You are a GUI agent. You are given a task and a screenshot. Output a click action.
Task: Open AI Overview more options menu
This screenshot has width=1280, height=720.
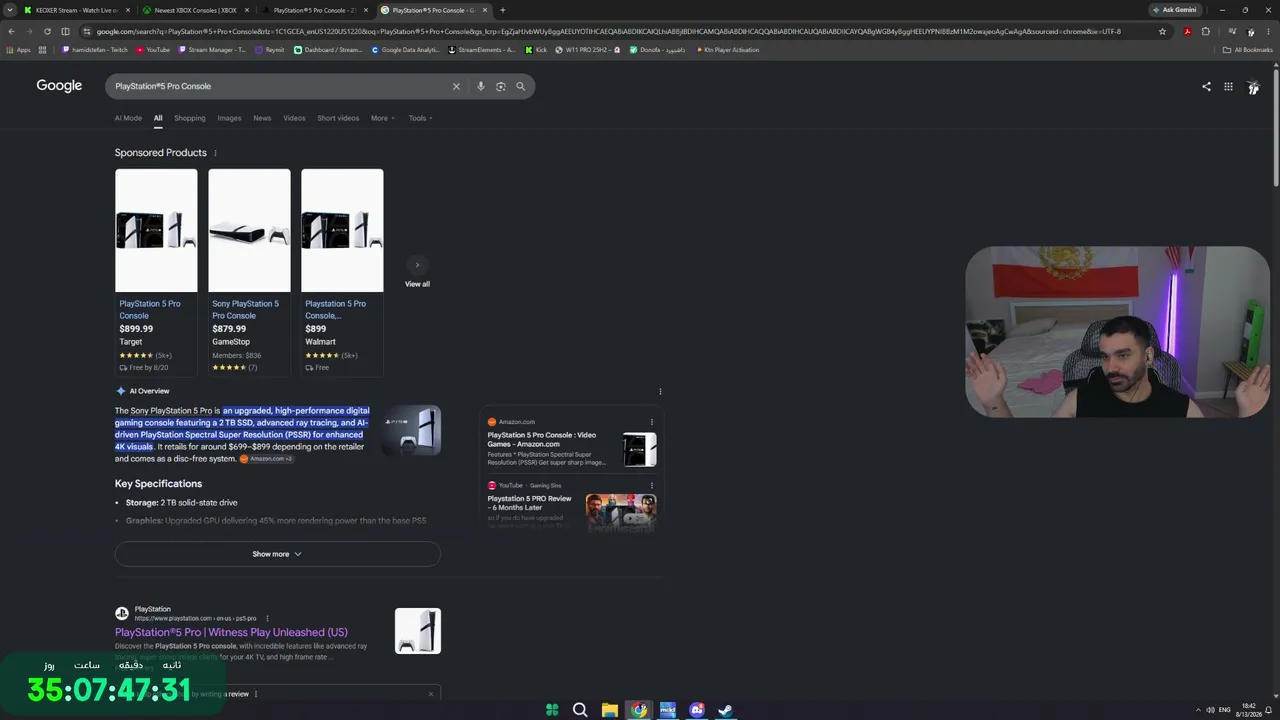pyautogui.click(x=660, y=391)
